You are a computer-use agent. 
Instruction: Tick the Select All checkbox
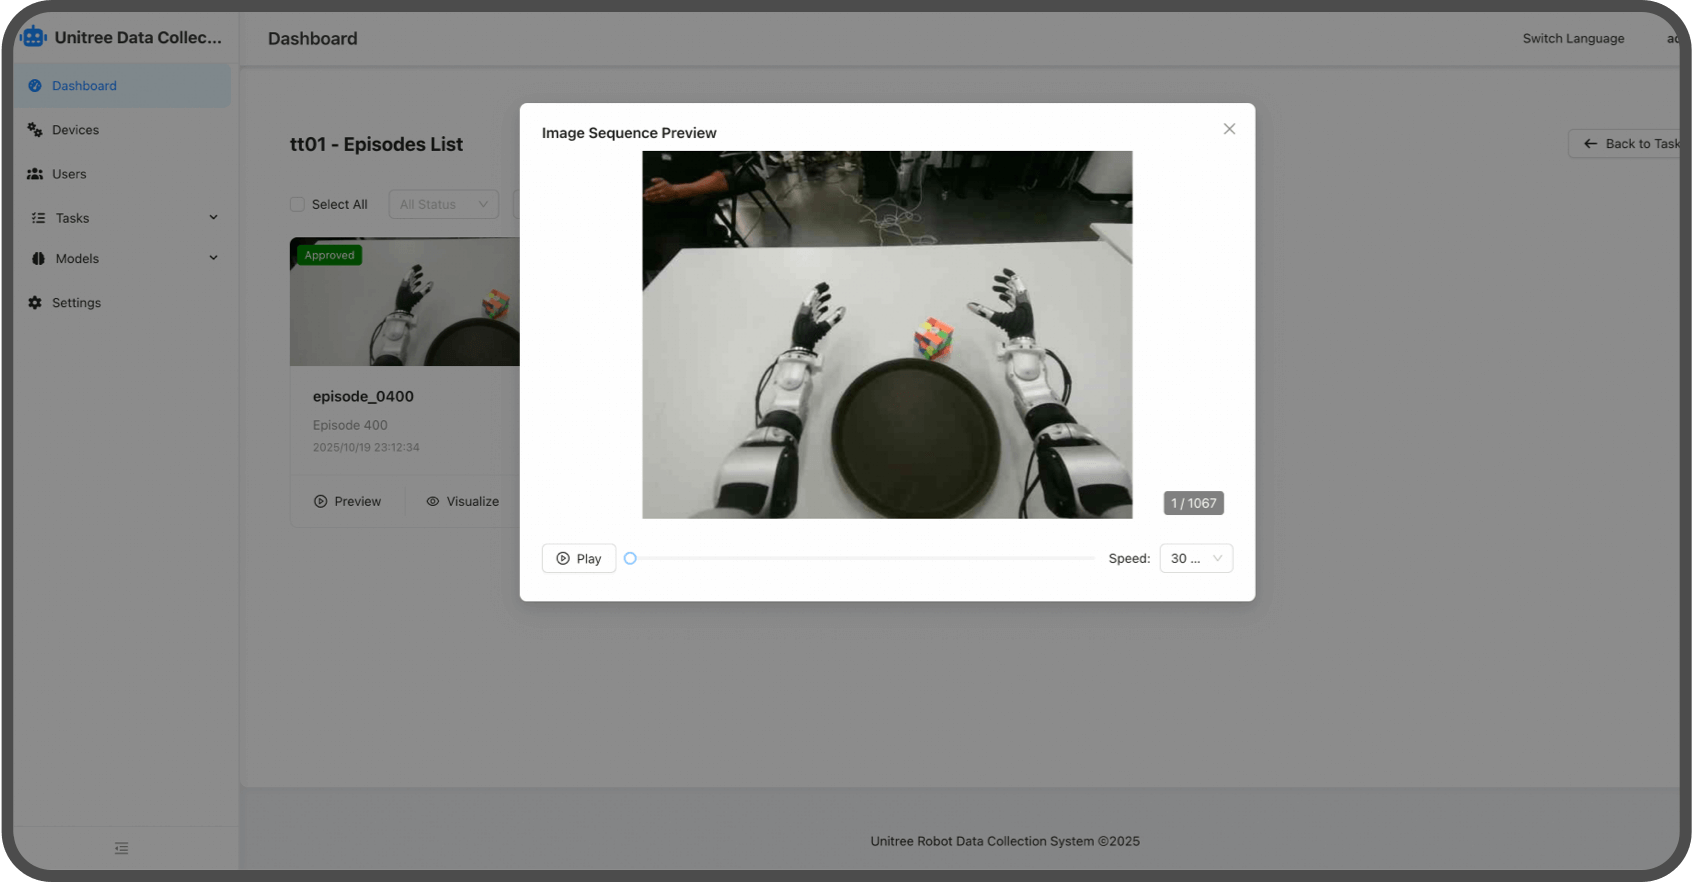pyautogui.click(x=297, y=205)
